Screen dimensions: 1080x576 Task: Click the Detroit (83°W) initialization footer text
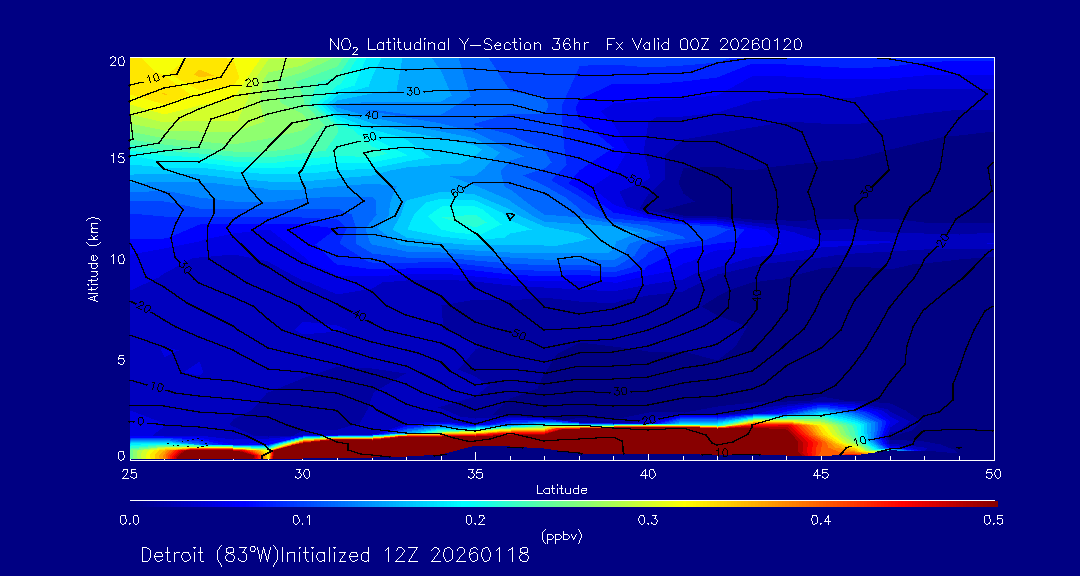335,556
